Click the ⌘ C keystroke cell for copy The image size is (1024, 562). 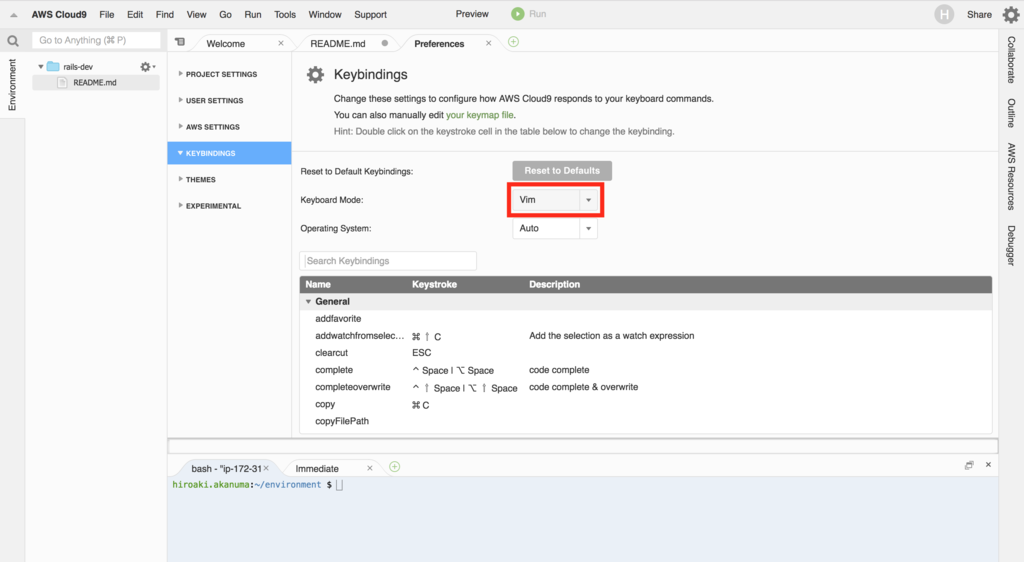[421, 405]
